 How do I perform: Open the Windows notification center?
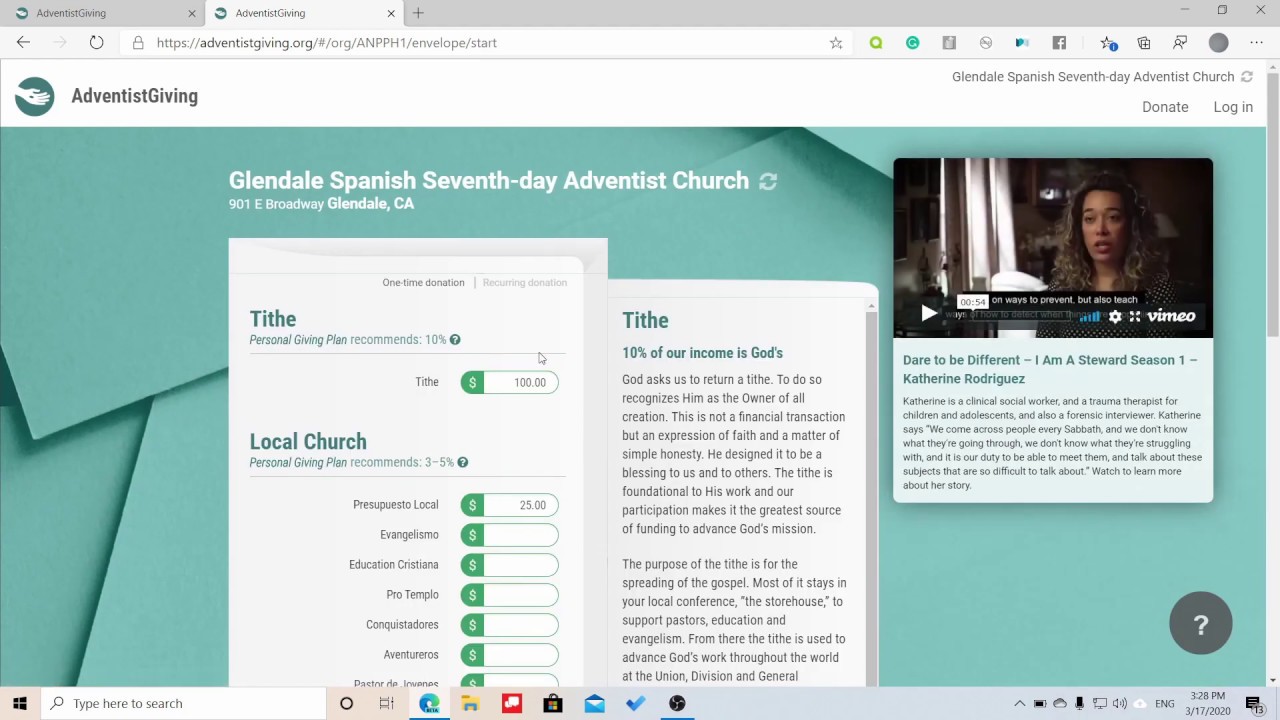[1254, 703]
